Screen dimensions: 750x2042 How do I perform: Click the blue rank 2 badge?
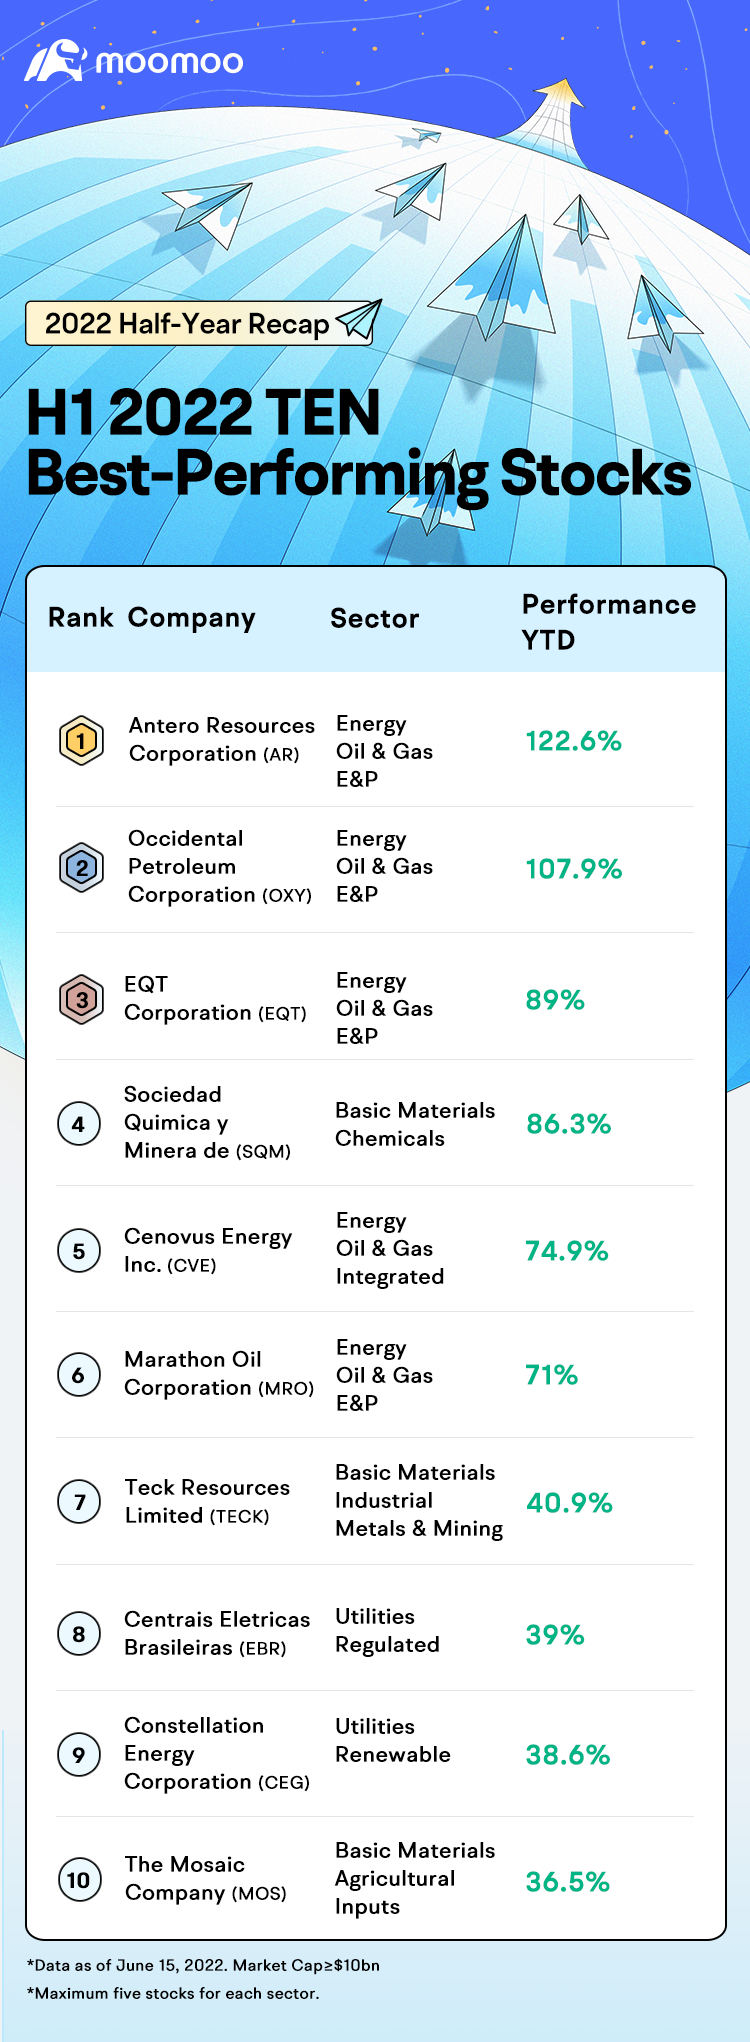pos(81,867)
